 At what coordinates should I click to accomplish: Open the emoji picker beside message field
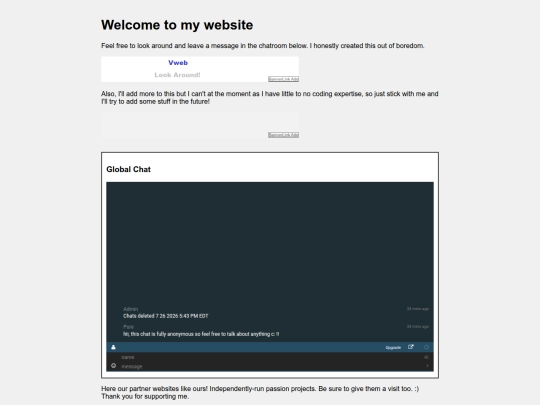tap(114, 366)
